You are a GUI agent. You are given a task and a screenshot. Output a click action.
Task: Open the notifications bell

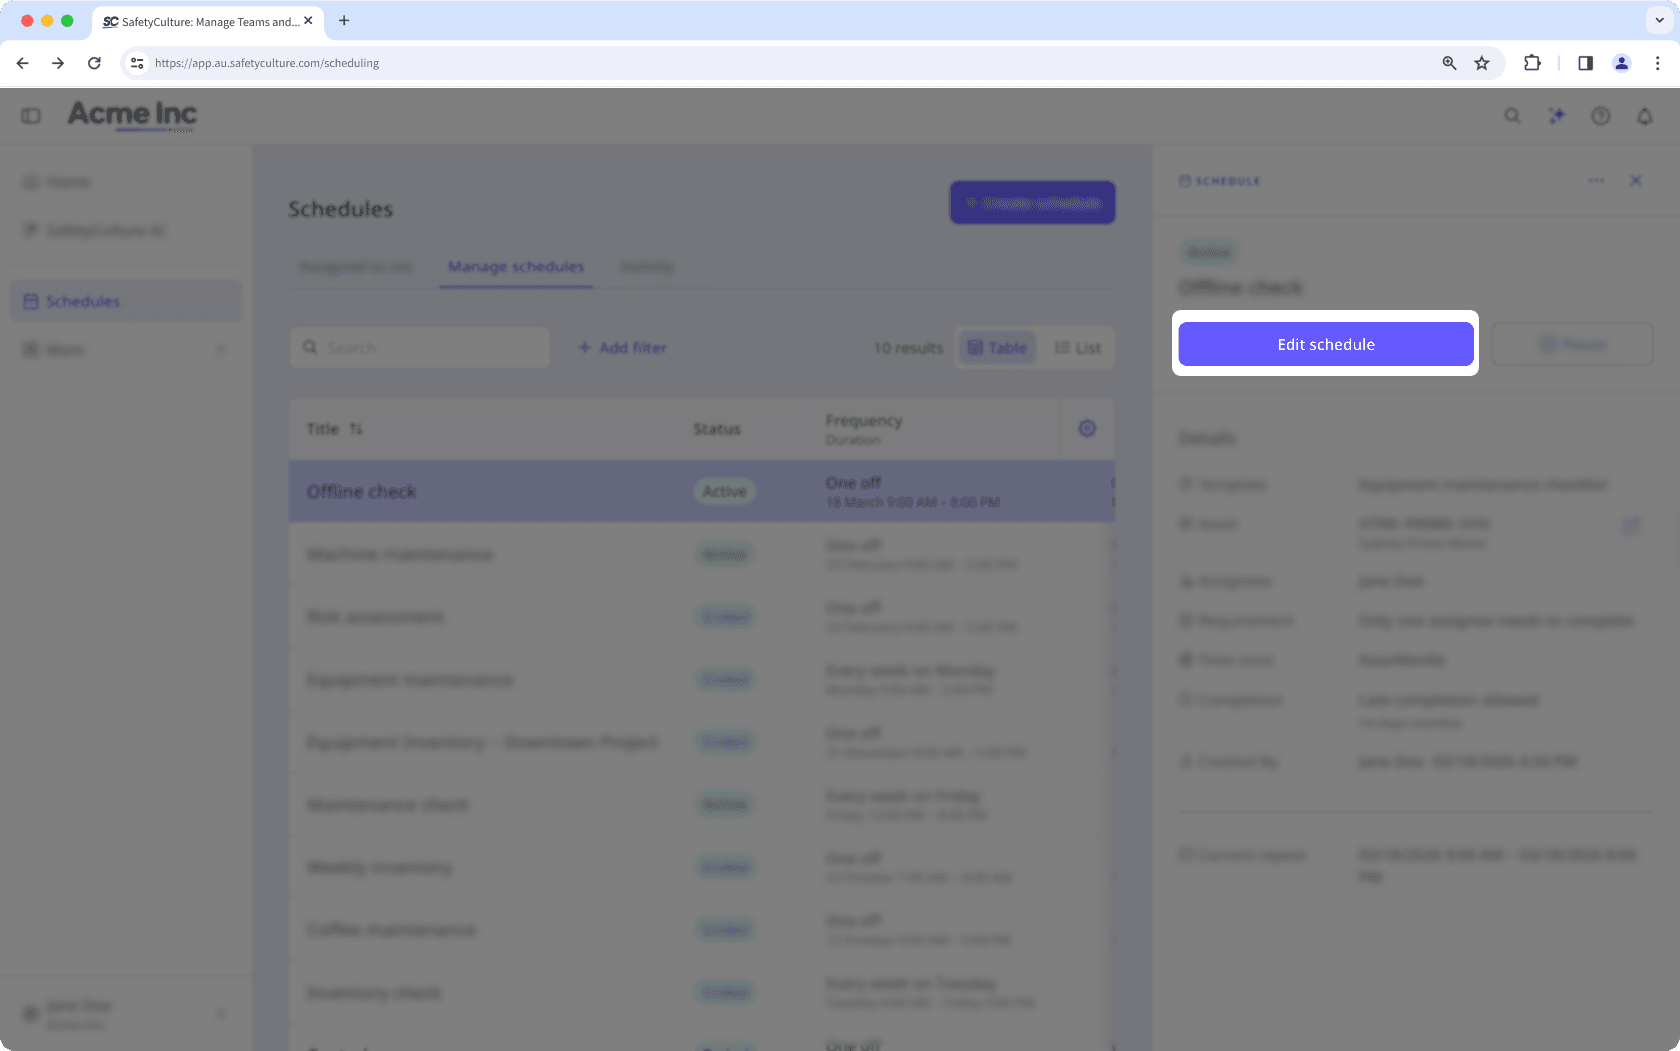1644,116
